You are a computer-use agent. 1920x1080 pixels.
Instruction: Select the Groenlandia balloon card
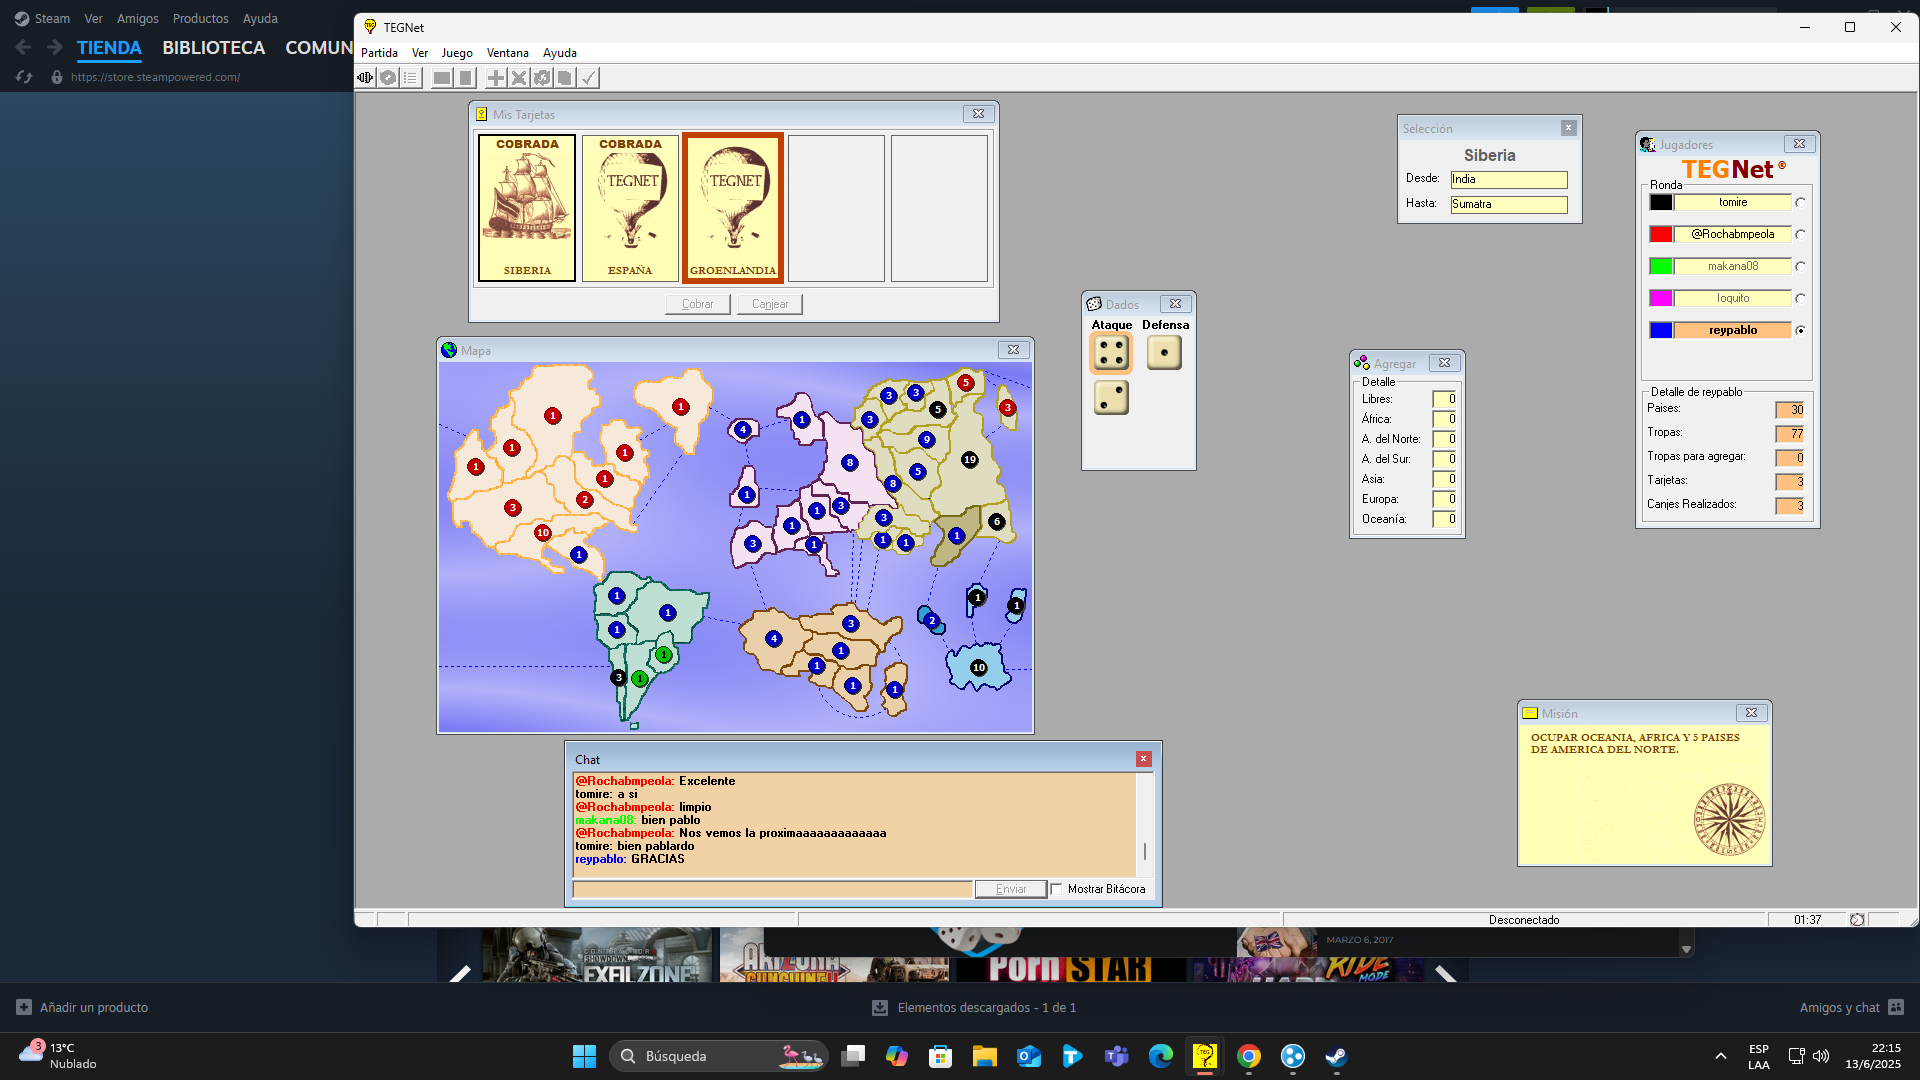[x=733, y=208]
